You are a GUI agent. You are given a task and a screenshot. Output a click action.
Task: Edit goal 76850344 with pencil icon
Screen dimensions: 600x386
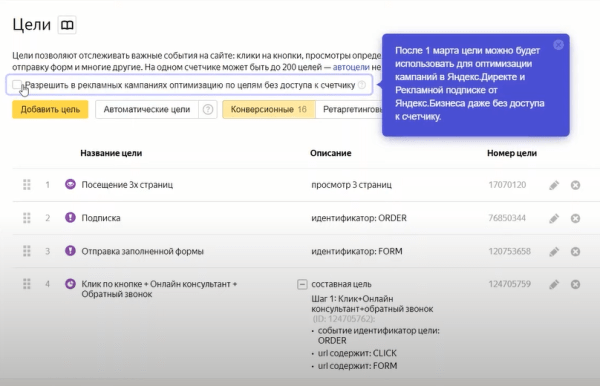(x=554, y=218)
